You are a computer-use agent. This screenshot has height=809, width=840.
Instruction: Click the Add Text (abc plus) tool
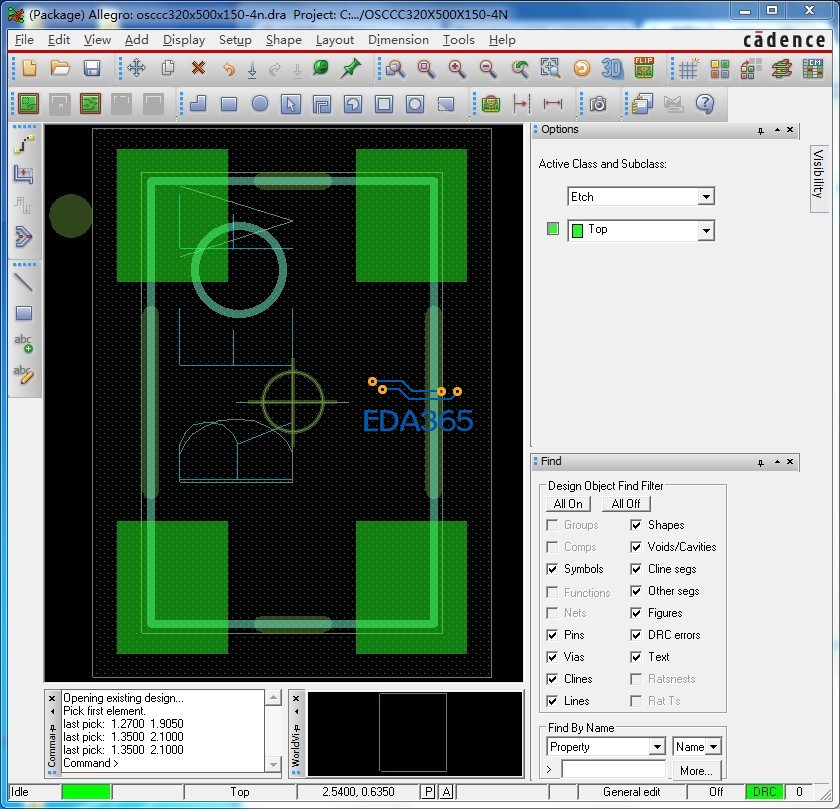23,344
